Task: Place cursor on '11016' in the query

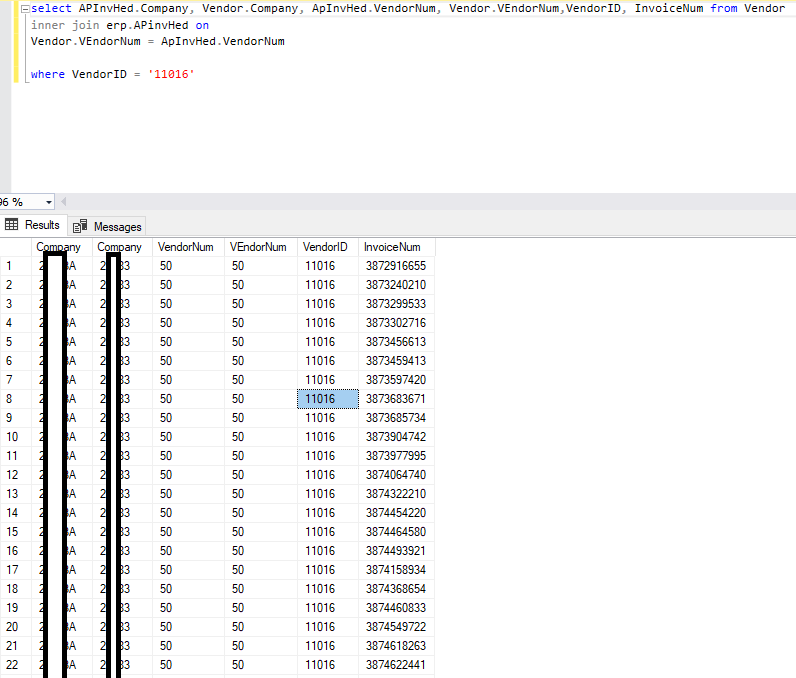Action: (x=170, y=75)
